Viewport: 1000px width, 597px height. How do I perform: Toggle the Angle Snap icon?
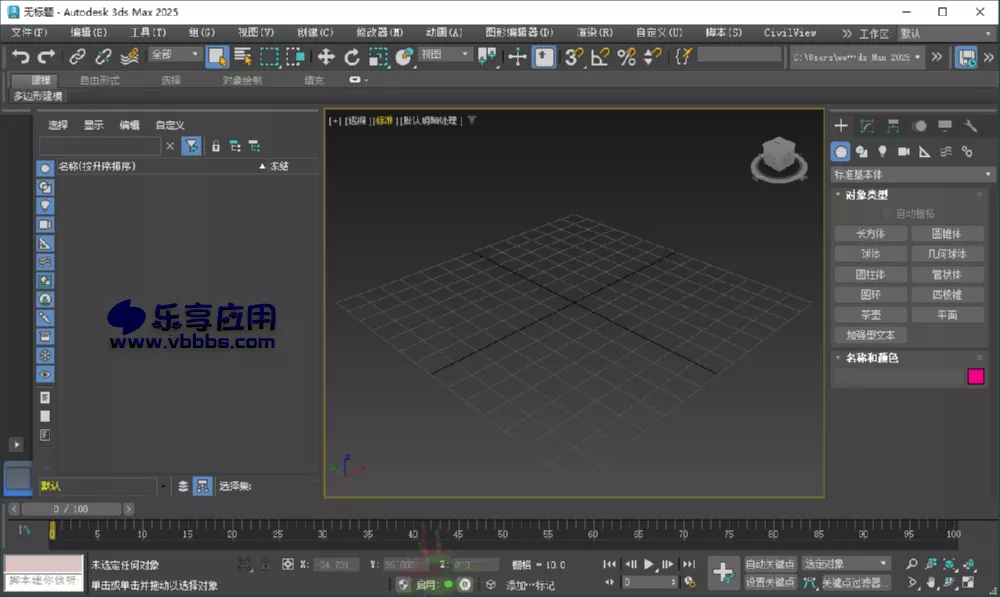[x=600, y=57]
